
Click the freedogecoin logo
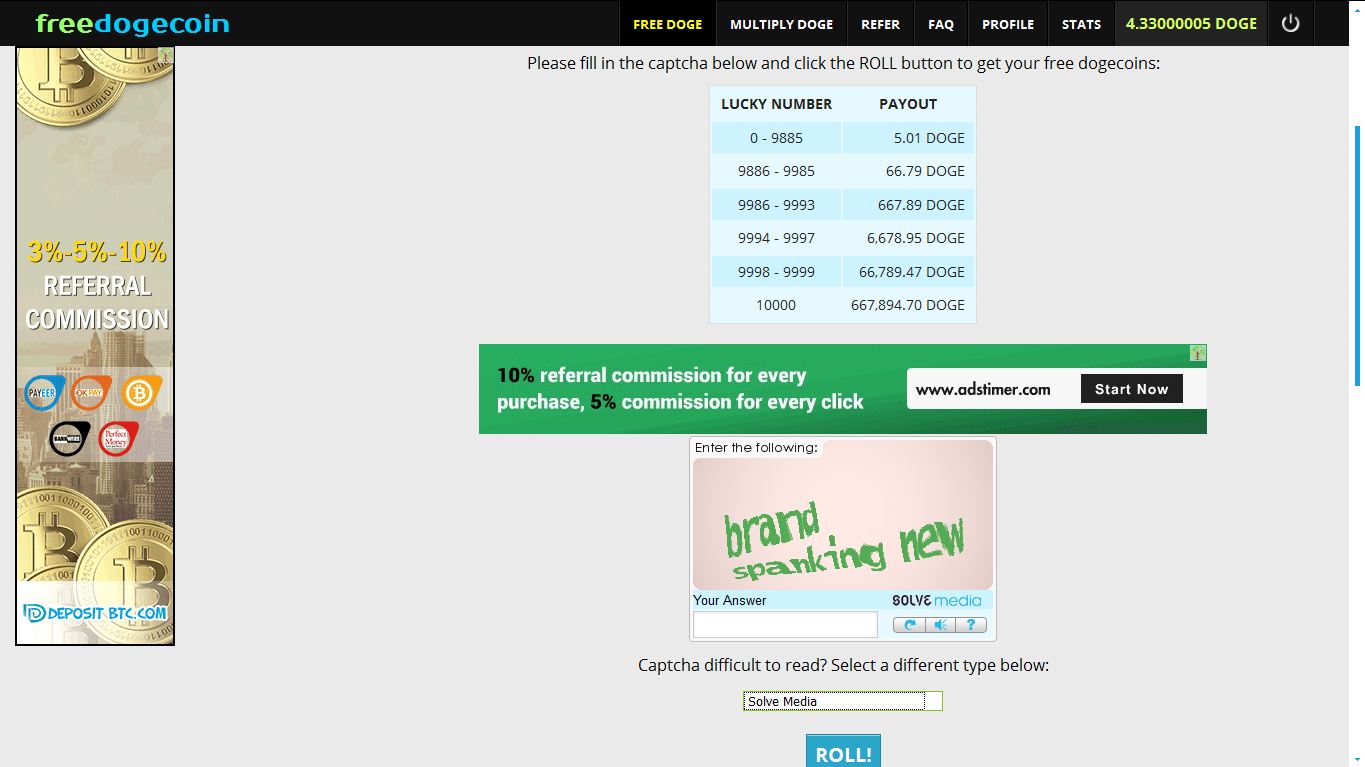(132, 23)
